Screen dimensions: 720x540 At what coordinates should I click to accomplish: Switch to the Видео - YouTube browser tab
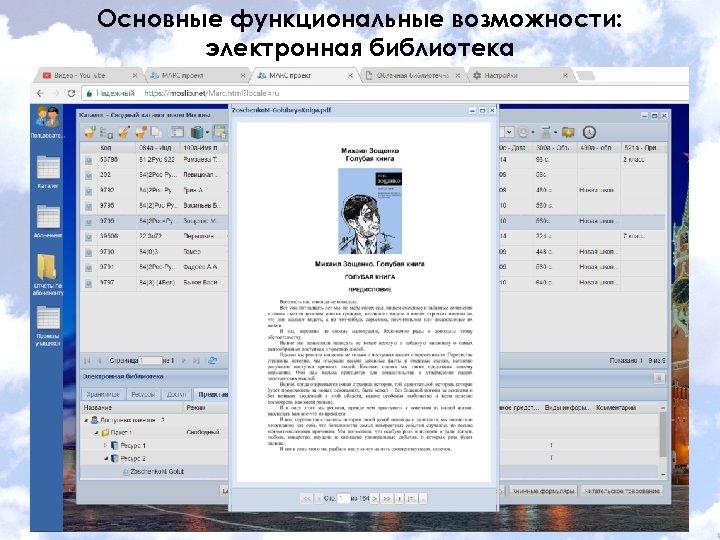click(90, 75)
